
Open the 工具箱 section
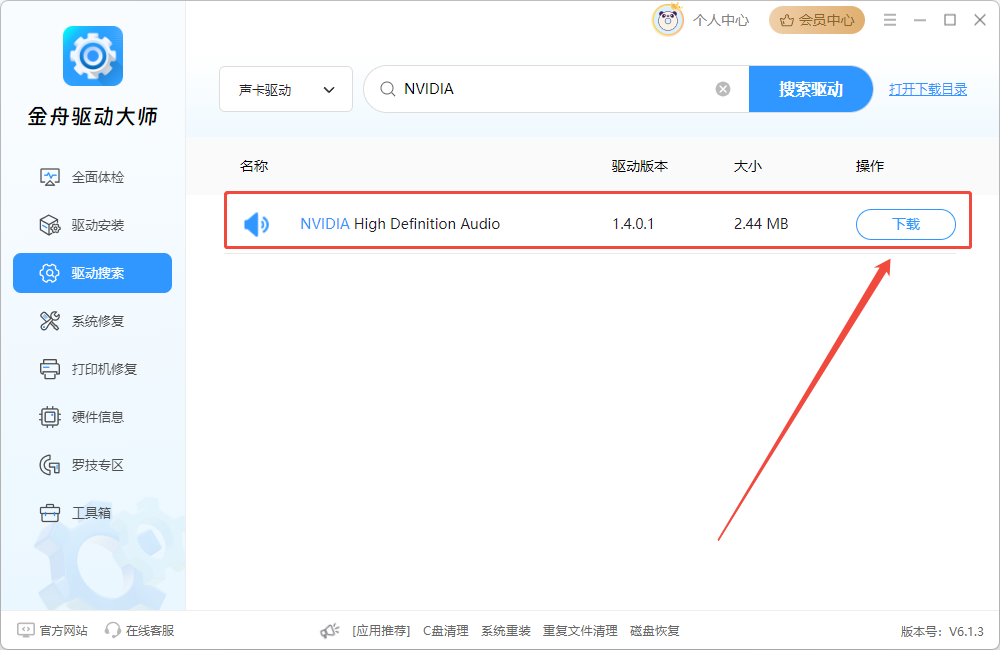(x=92, y=513)
